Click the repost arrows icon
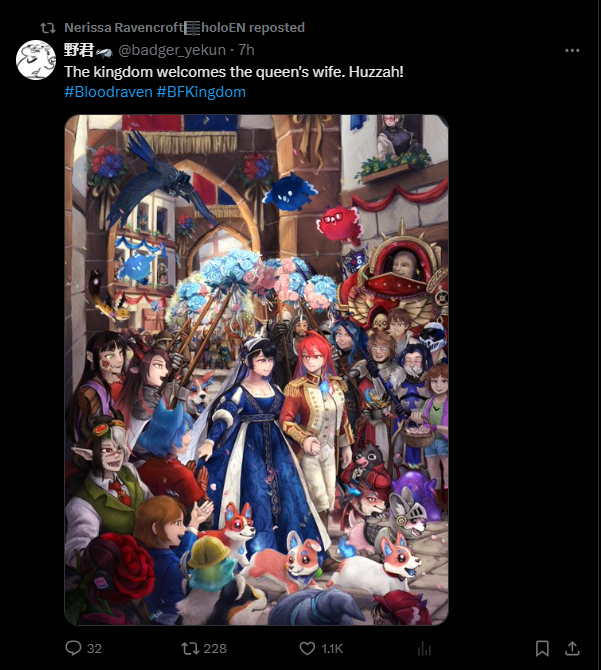 pos(190,649)
